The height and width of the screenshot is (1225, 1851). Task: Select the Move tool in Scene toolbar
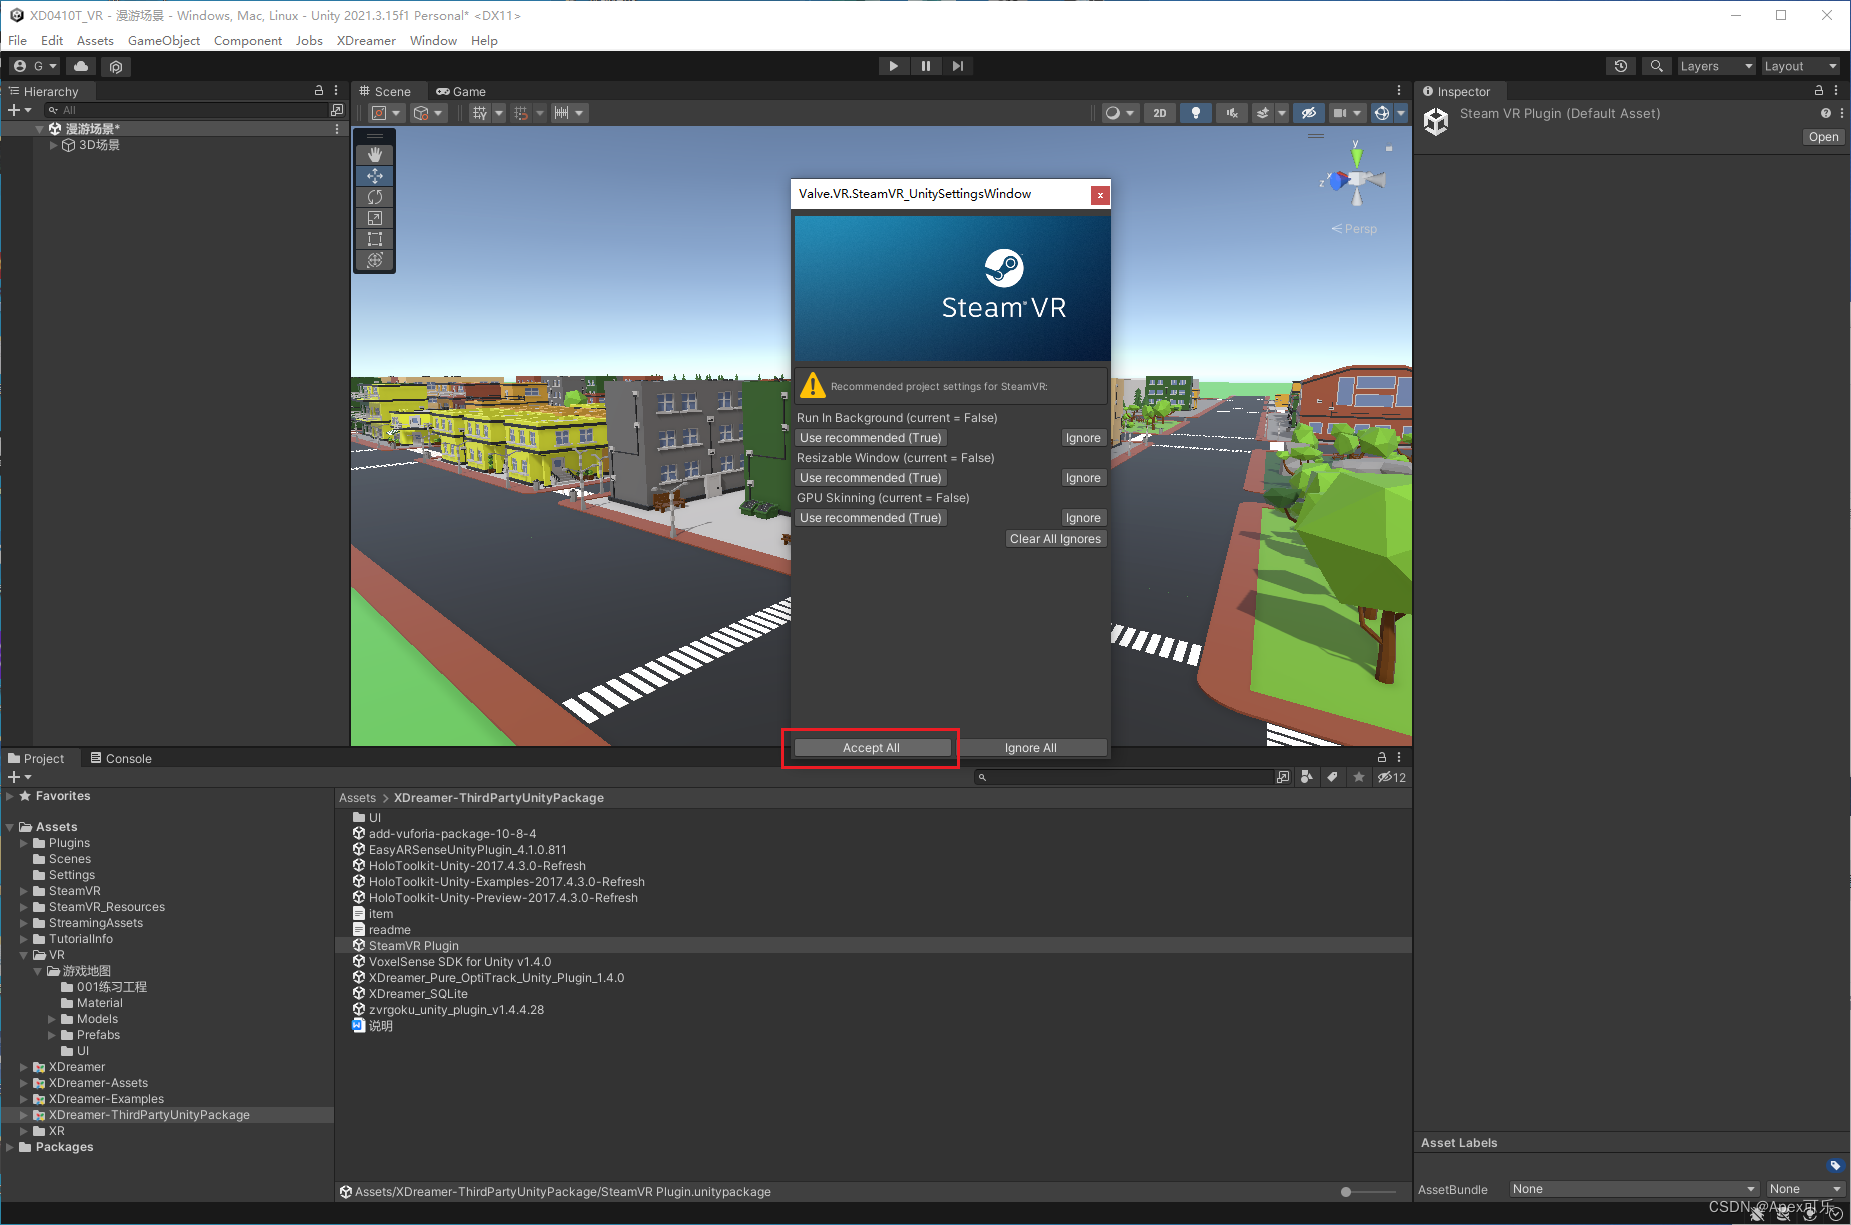(375, 176)
